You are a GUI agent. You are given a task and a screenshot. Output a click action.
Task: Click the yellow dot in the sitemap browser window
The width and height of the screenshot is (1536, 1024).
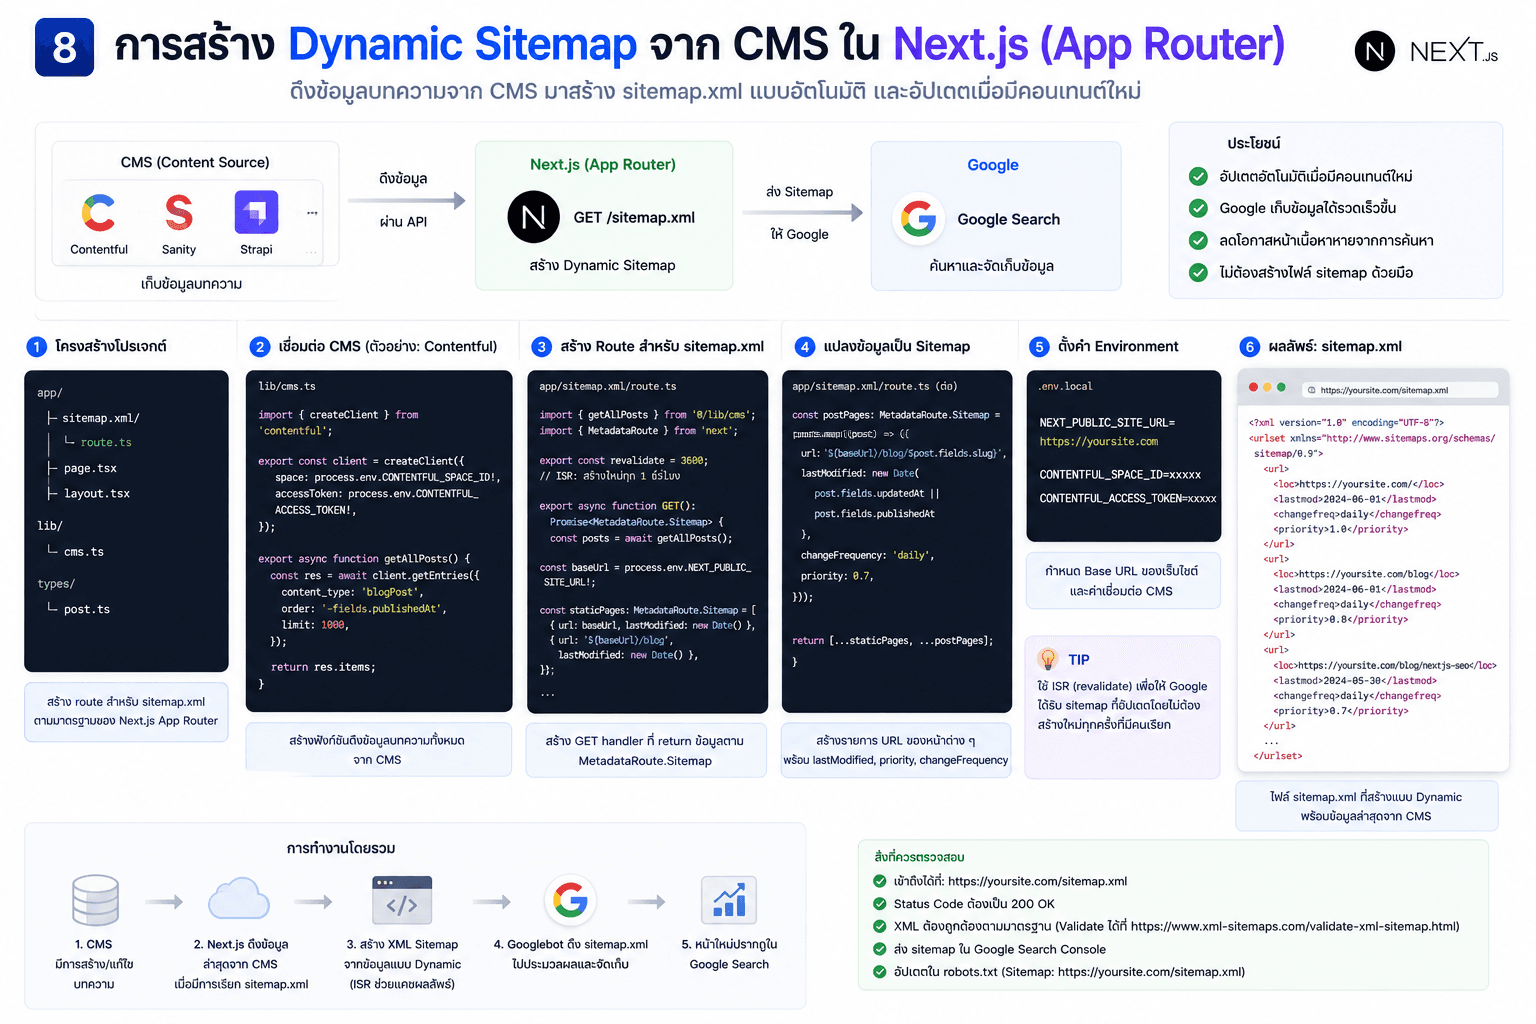point(1267,387)
